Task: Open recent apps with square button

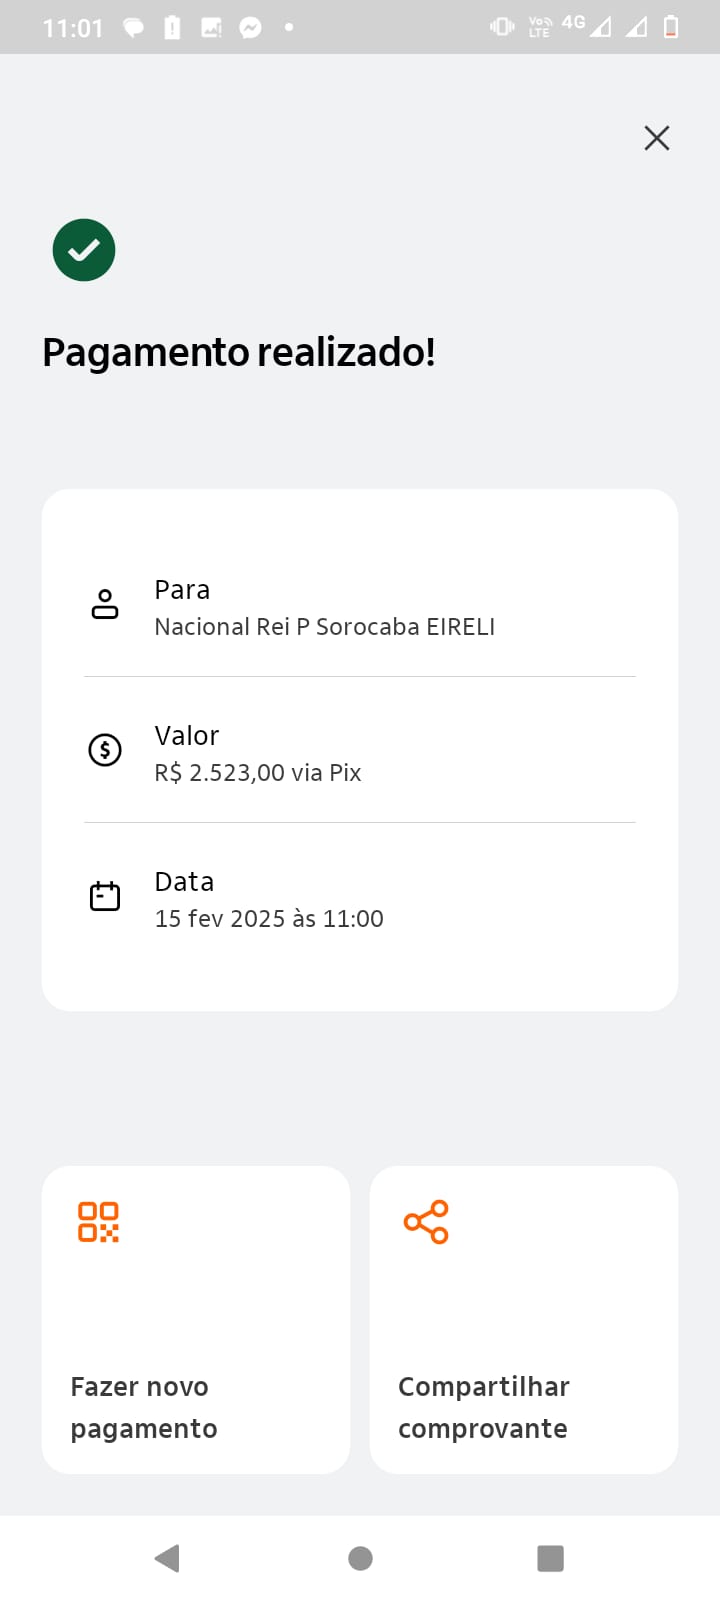Action: (x=550, y=1558)
